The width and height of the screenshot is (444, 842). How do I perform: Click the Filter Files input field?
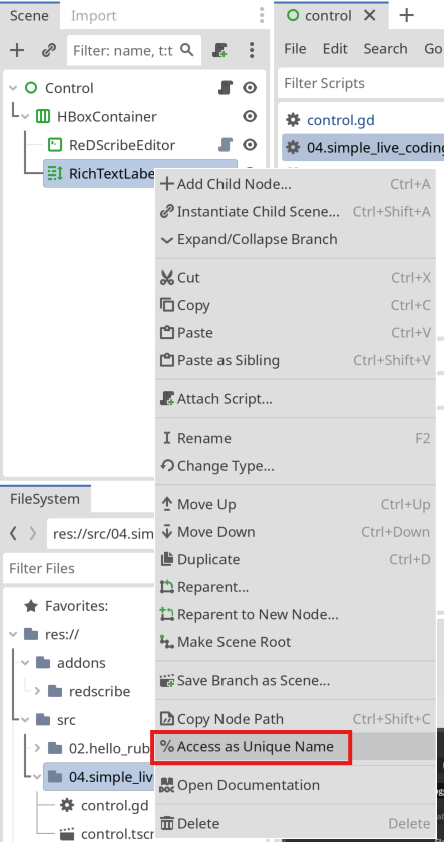coord(81,568)
